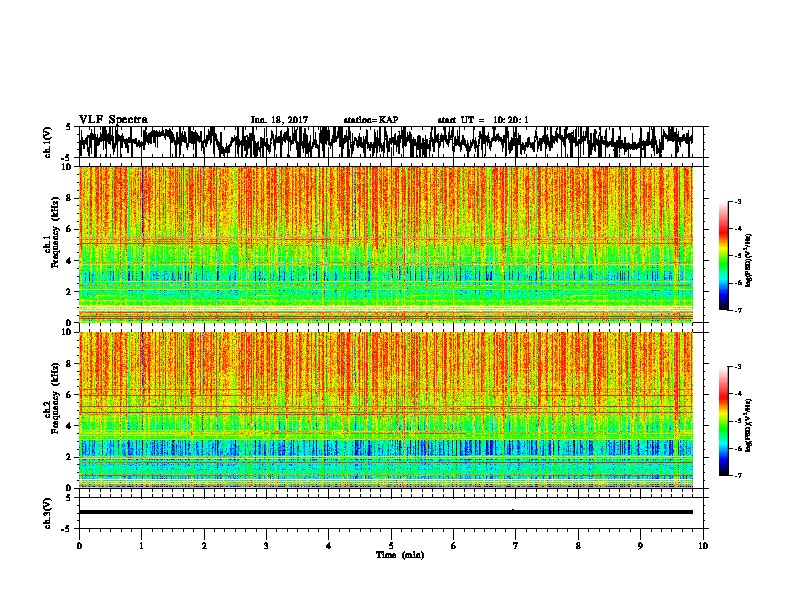Click the ch.1 color bar '-3' label
Viewport: 792px width, 612px height.
coord(737,201)
